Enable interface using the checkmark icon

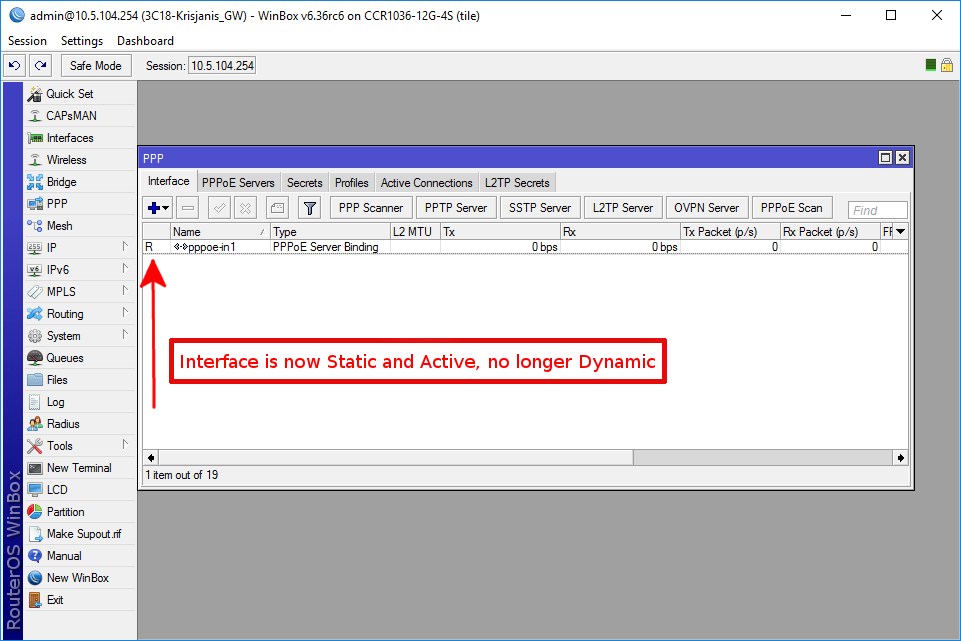[216, 209]
